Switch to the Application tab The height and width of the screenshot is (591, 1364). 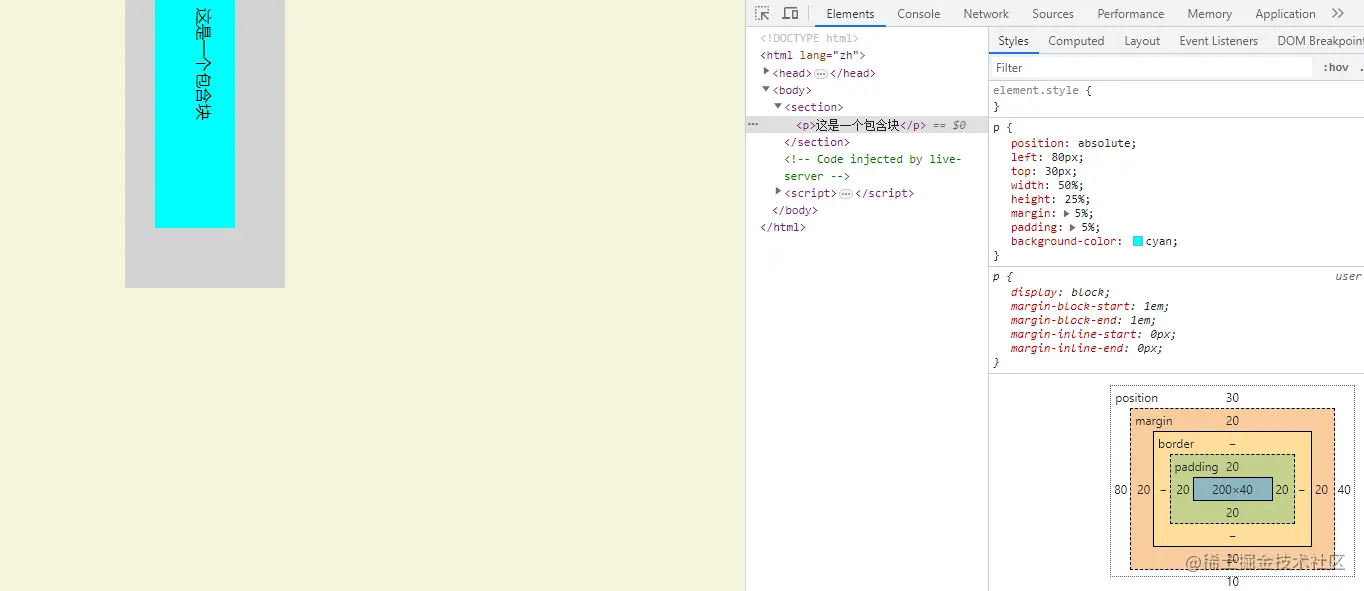pos(1285,14)
